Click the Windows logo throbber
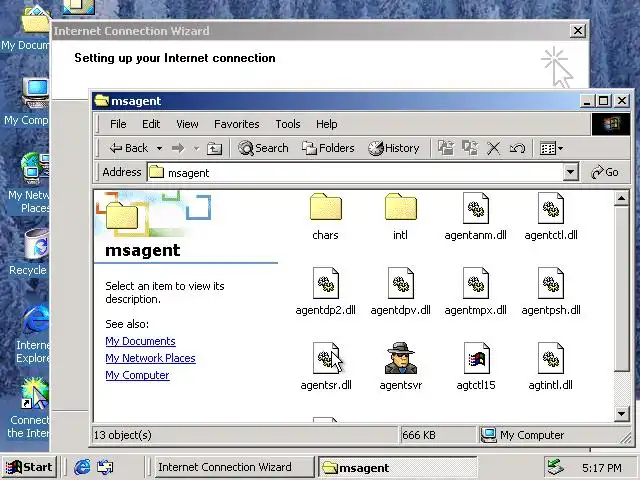The width and height of the screenshot is (640, 480). (x=611, y=124)
